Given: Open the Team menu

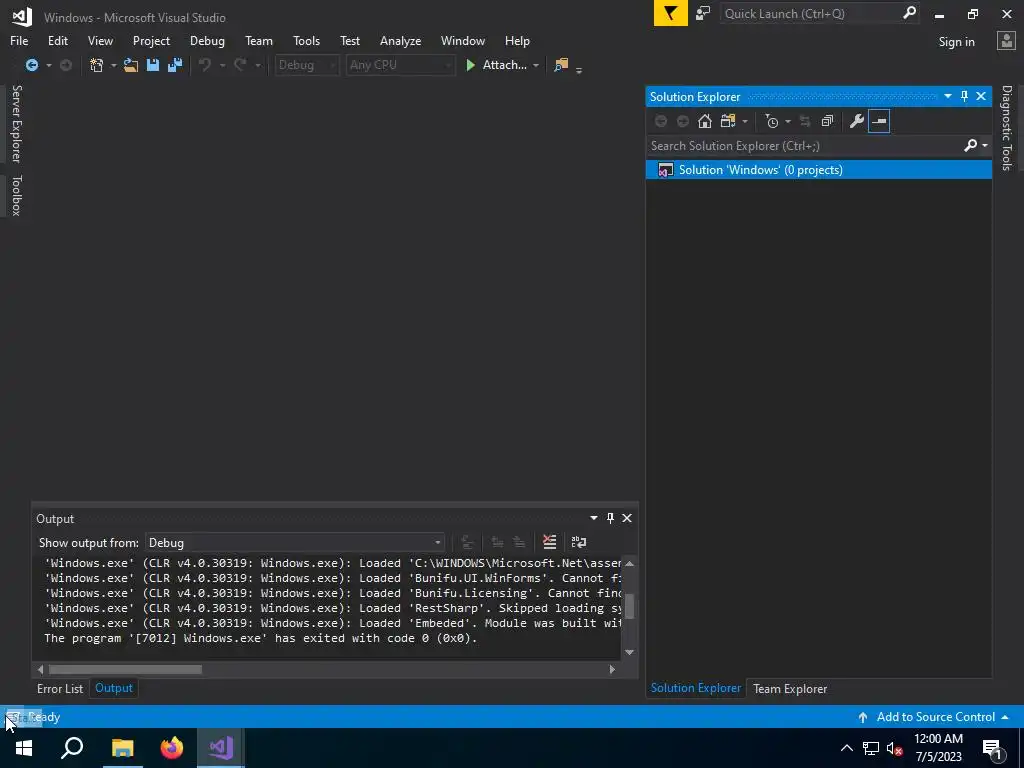Looking at the screenshot, I should (x=259, y=40).
